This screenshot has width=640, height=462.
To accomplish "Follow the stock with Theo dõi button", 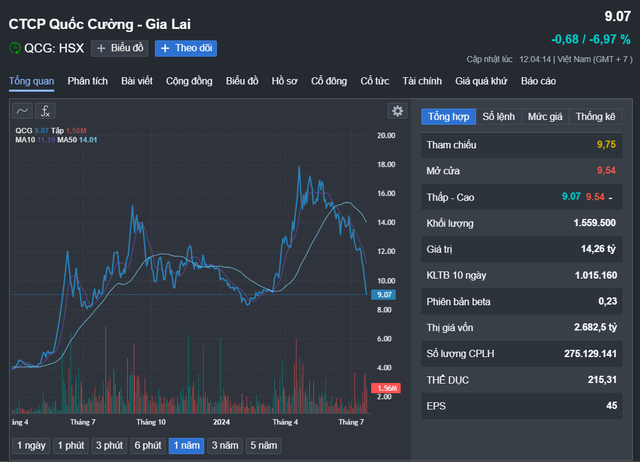I will click(x=185, y=48).
